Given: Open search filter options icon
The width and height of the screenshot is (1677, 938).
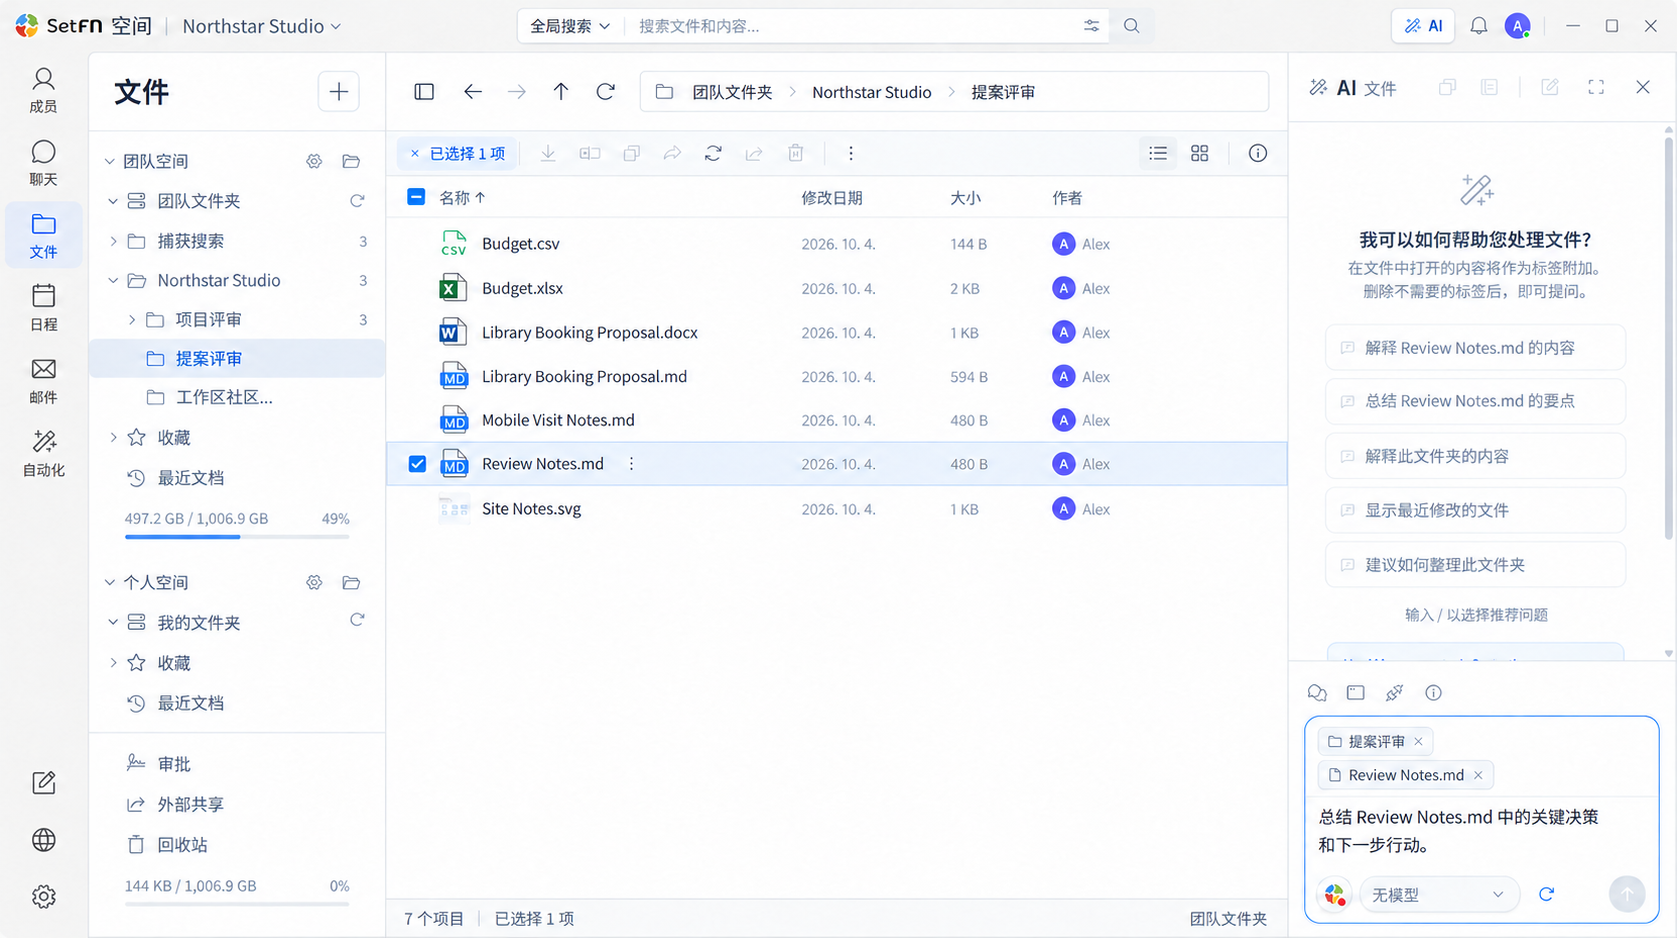Looking at the screenshot, I should tap(1092, 26).
